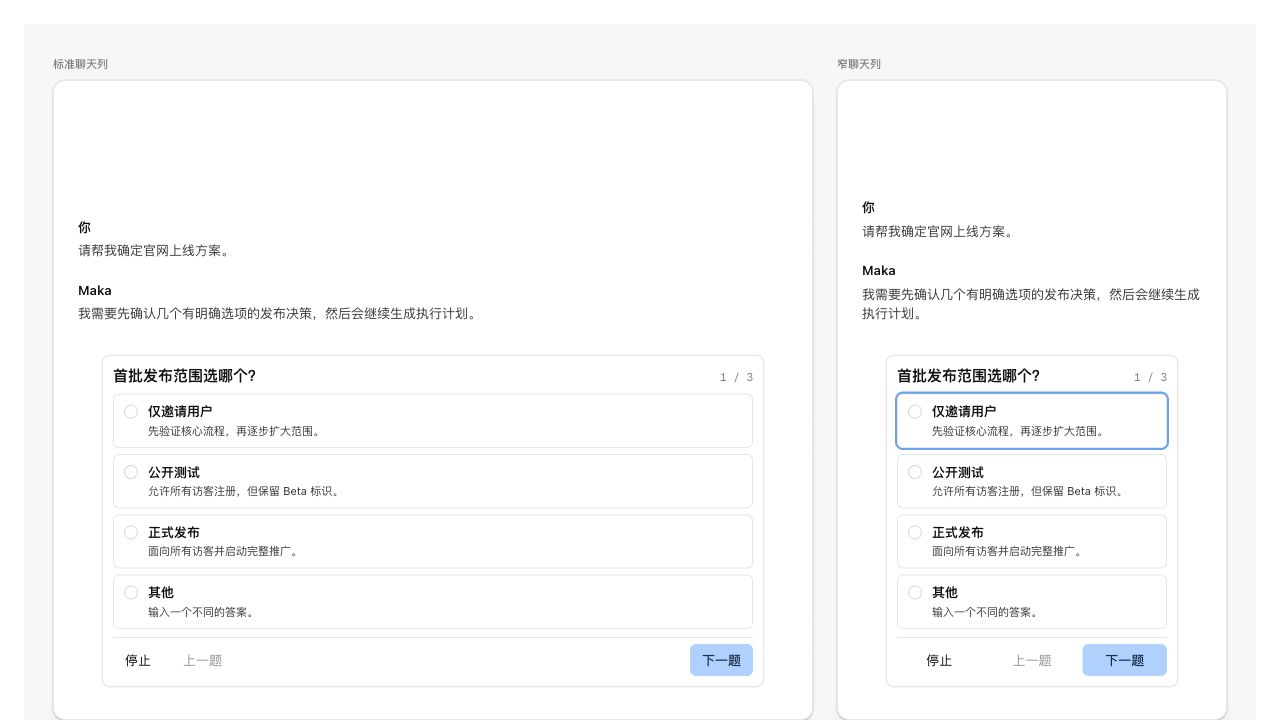This screenshot has width=1280, height=720.
Task: Click 先验证核心流程 description in standard column
Action: click(234, 431)
